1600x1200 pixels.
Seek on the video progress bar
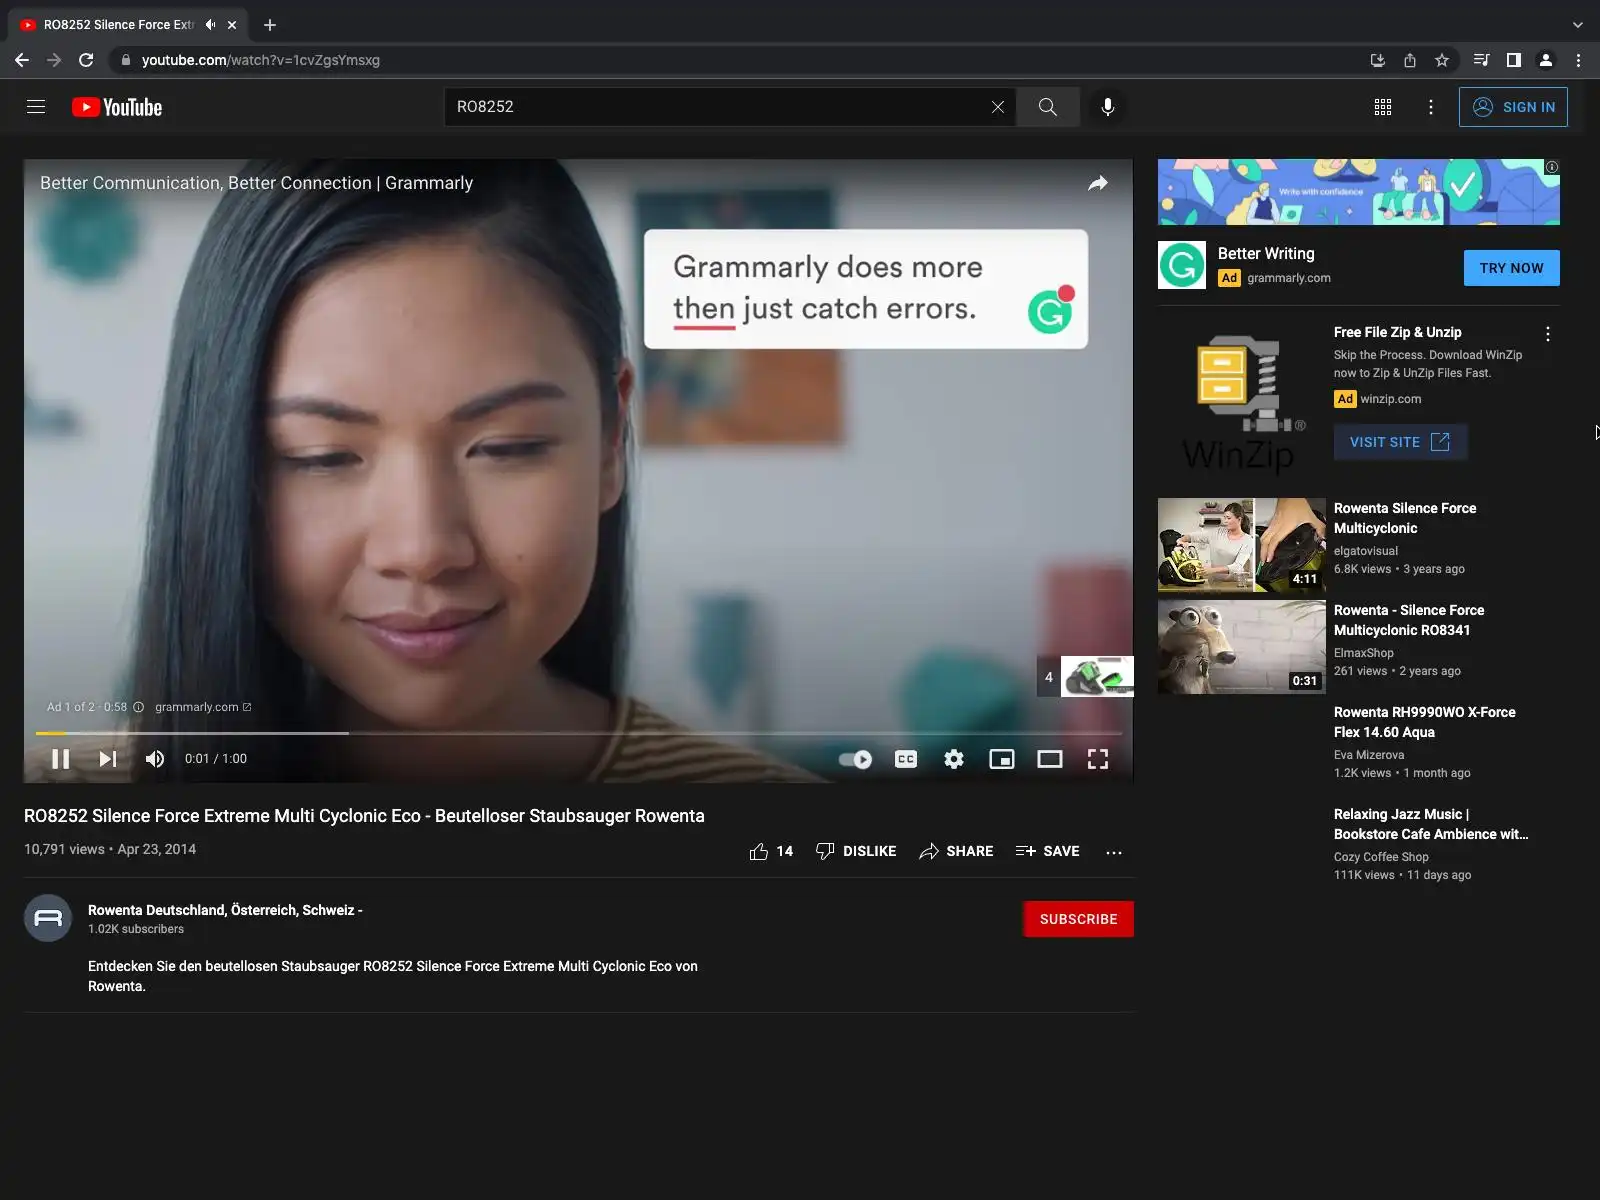[579, 733]
